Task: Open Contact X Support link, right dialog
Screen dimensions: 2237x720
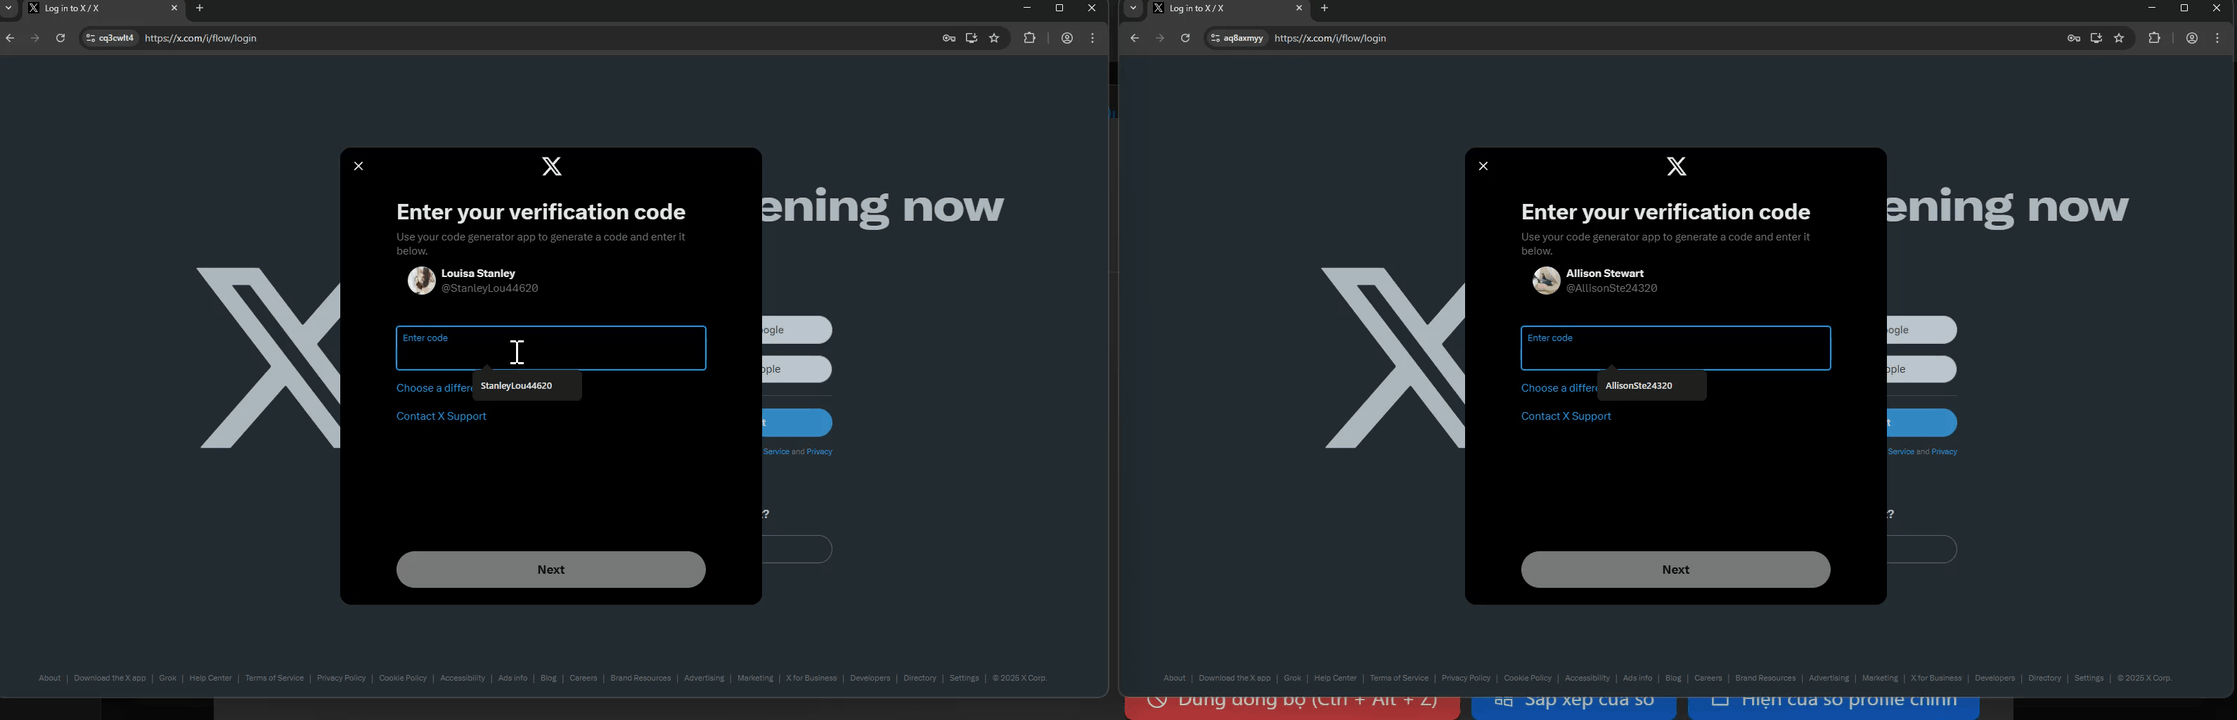Action: point(1566,416)
